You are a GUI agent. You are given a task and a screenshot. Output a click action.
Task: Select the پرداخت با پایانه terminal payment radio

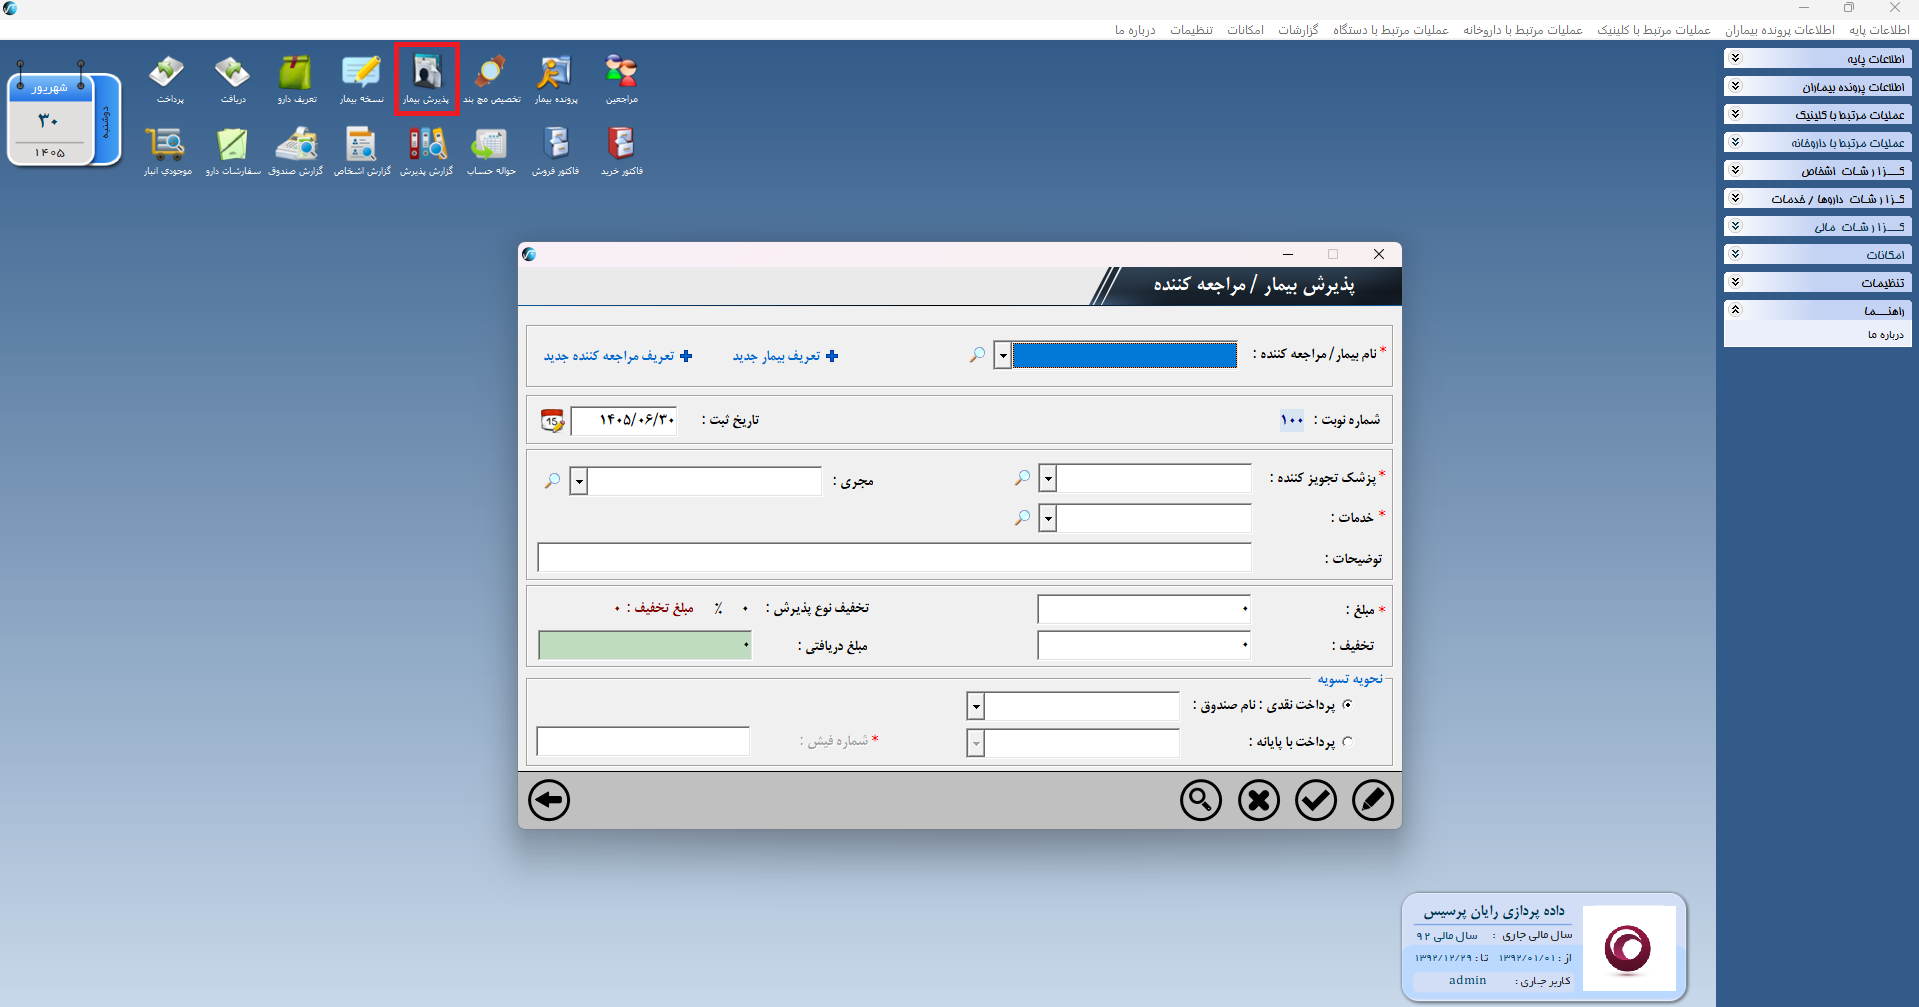click(1347, 742)
